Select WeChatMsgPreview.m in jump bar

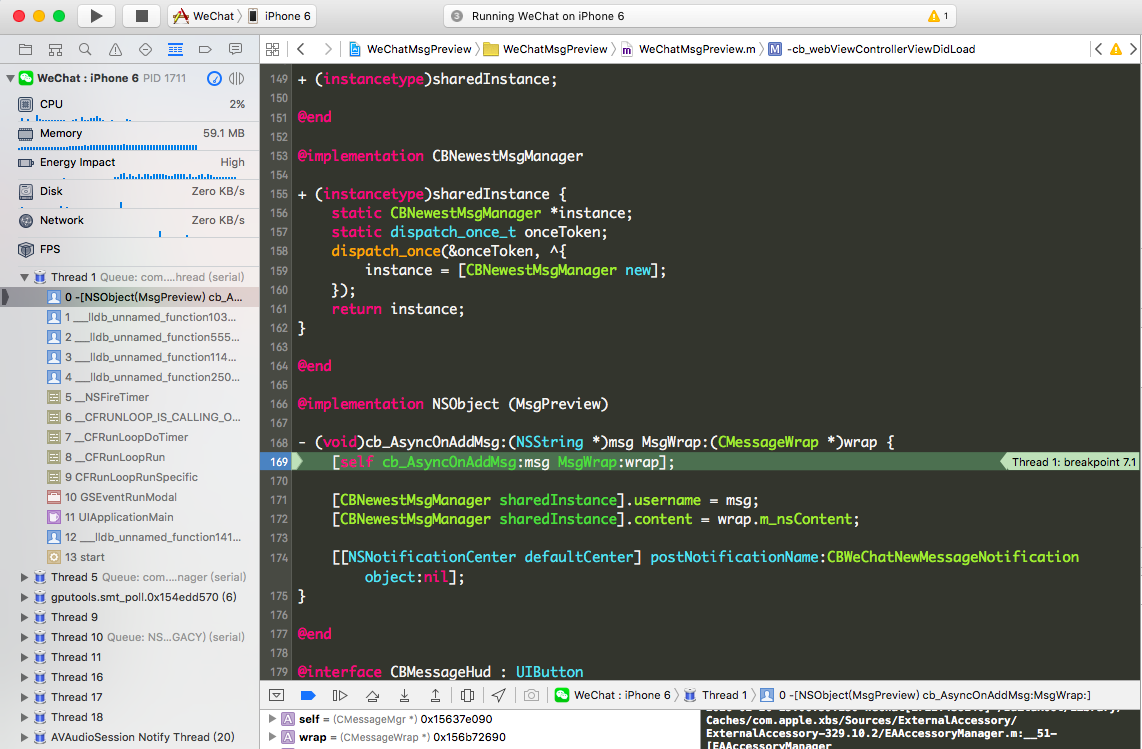tap(696, 49)
